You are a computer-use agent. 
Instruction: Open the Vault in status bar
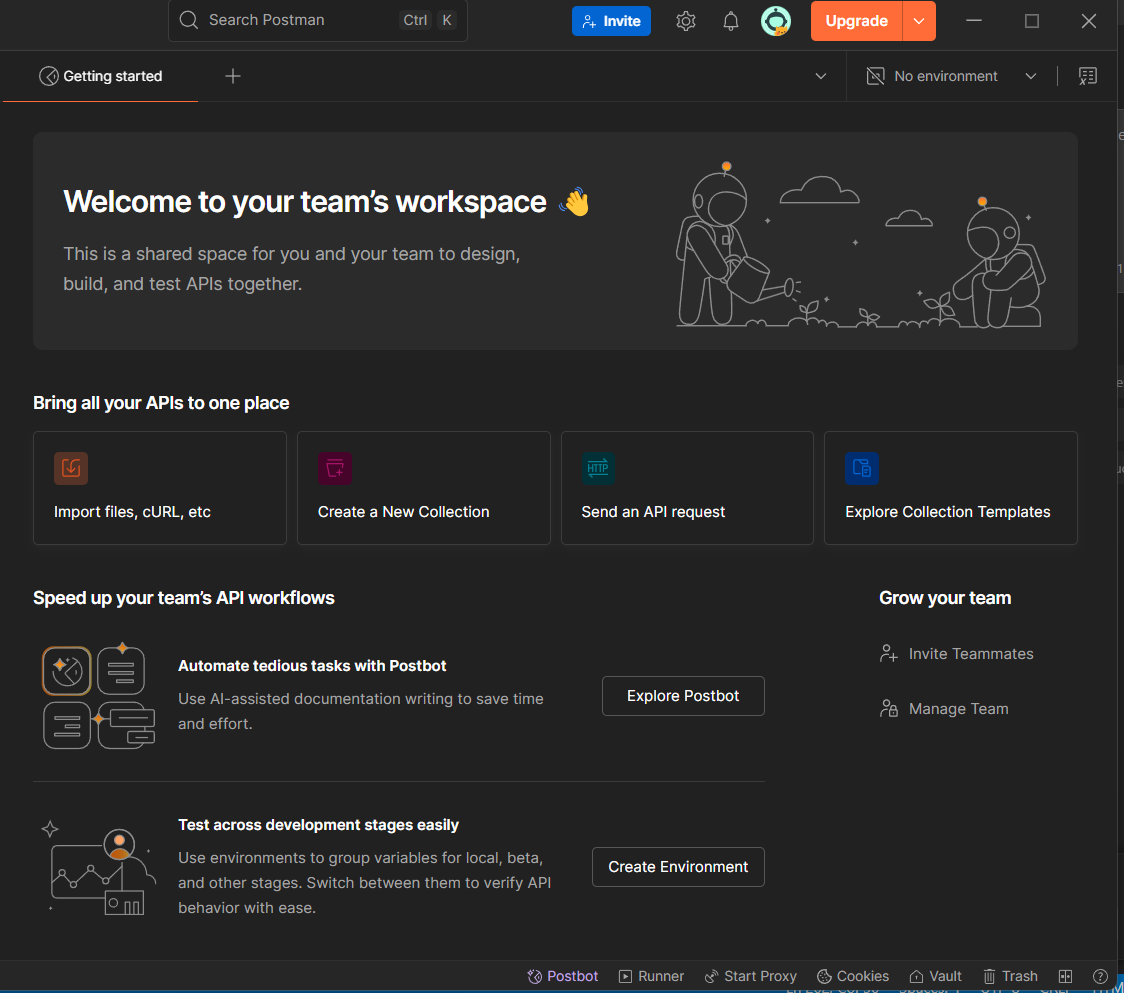pos(935,976)
